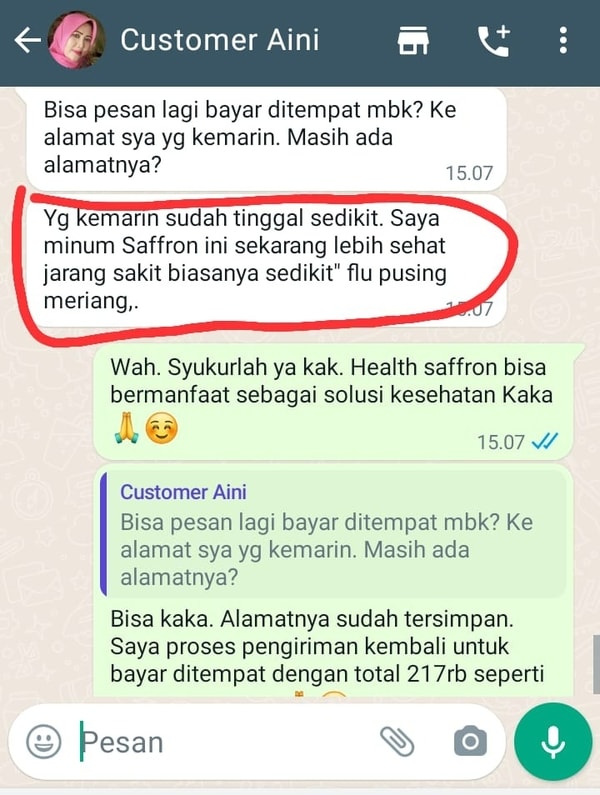Start a voice call with phone icon

493,40
